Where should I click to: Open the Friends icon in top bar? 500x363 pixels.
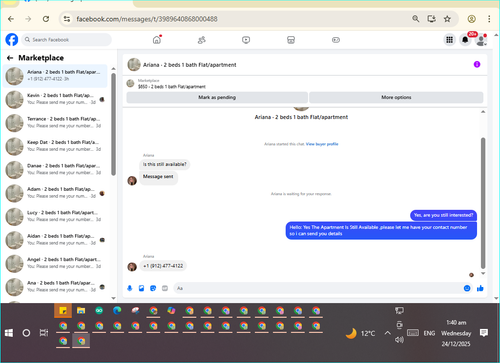click(202, 40)
